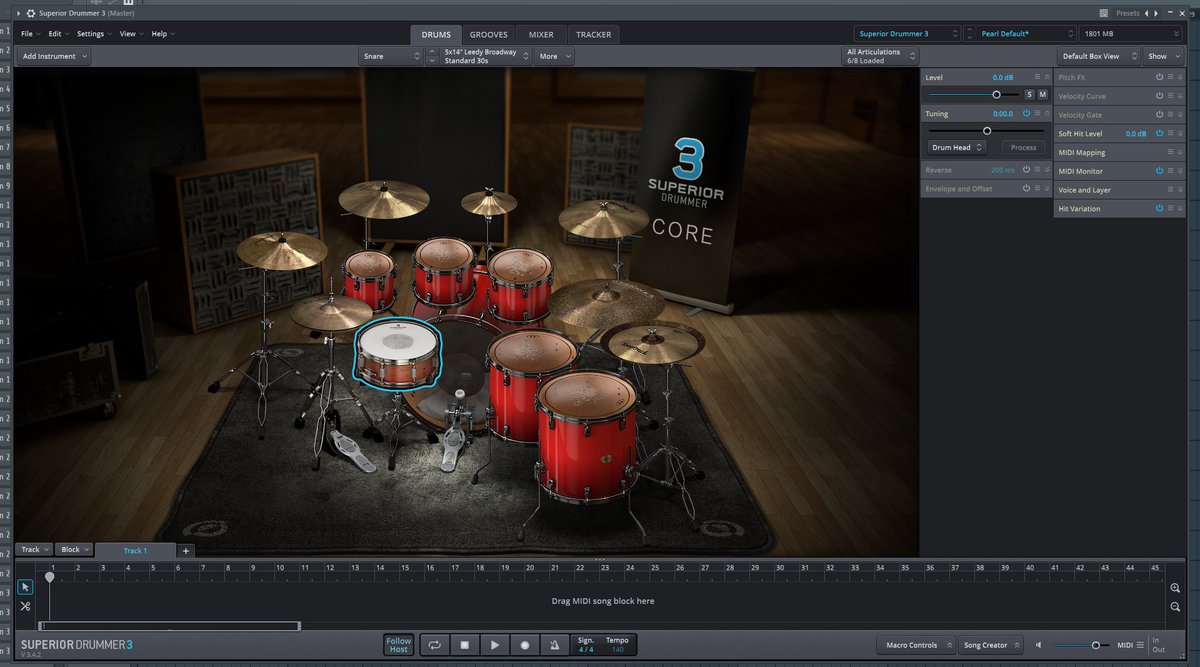Open the MIDI Mapping menu icon
The image size is (1200, 667).
pyautogui.click(x=1171, y=152)
